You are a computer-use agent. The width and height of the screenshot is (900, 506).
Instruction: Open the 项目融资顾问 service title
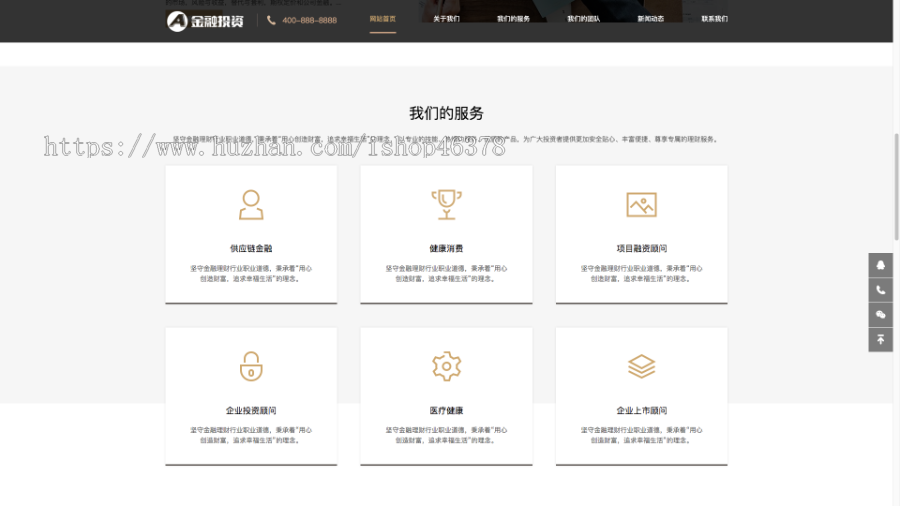pyautogui.click(x=642, y=248)
